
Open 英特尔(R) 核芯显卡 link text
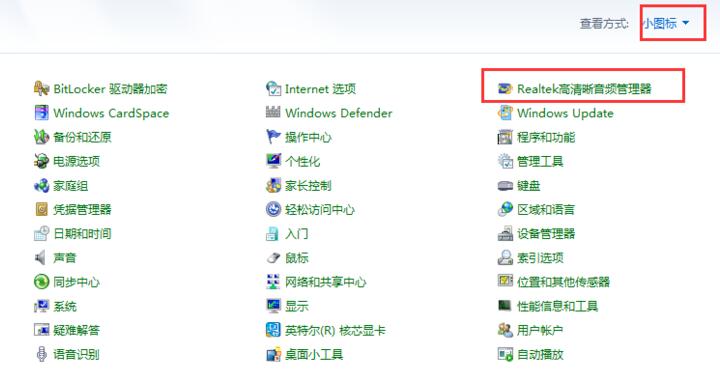[335, 330]
